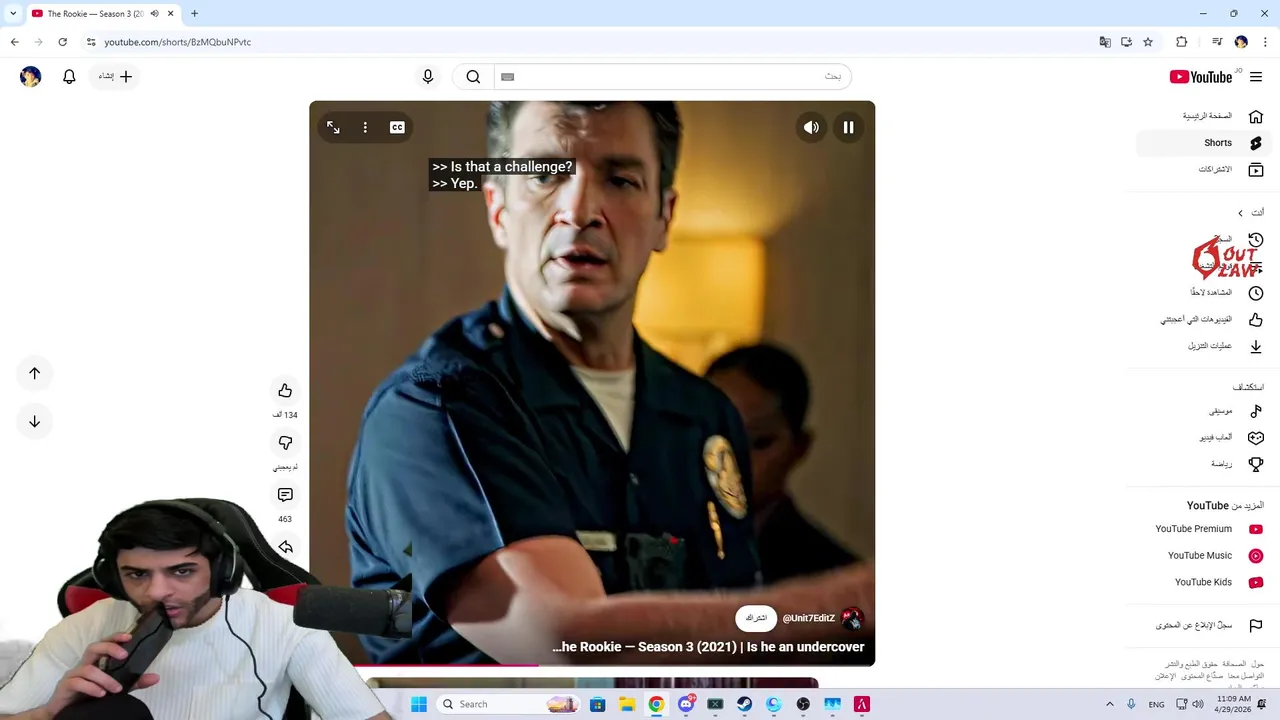Open the taskbar clock showing 11:09 AM
The image size is (1280, 720).
(1233, 704)
